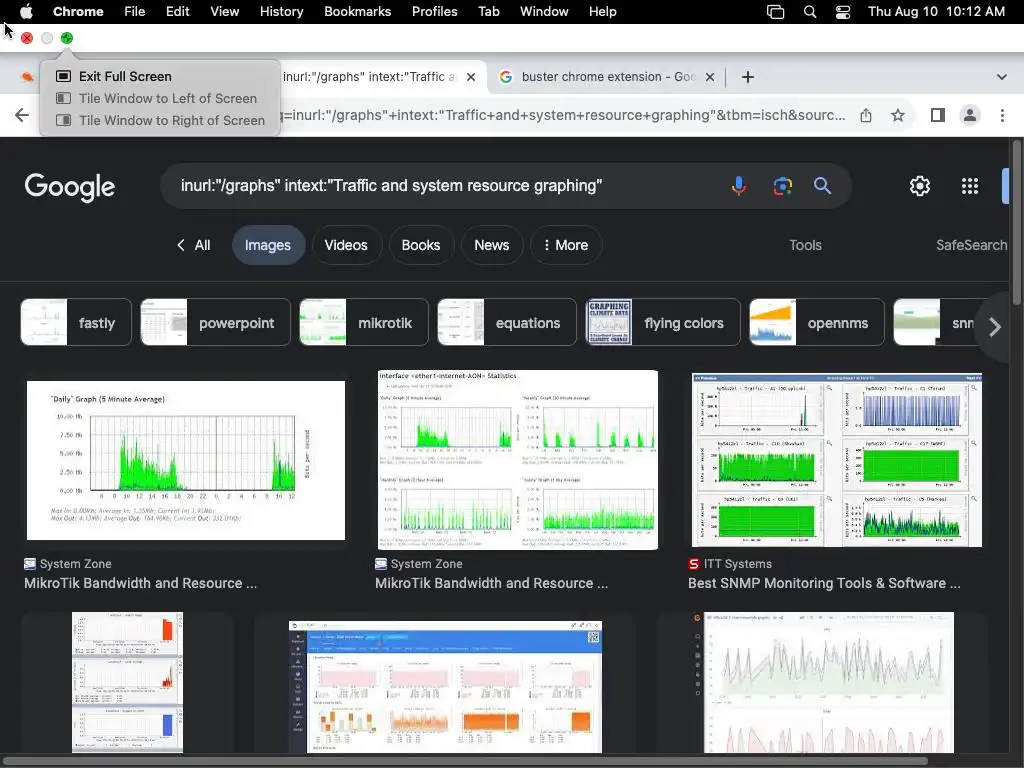The width and height of the screenshot is (1024, 768).
Task: Open the Help menu
Action: pos(602,11)
